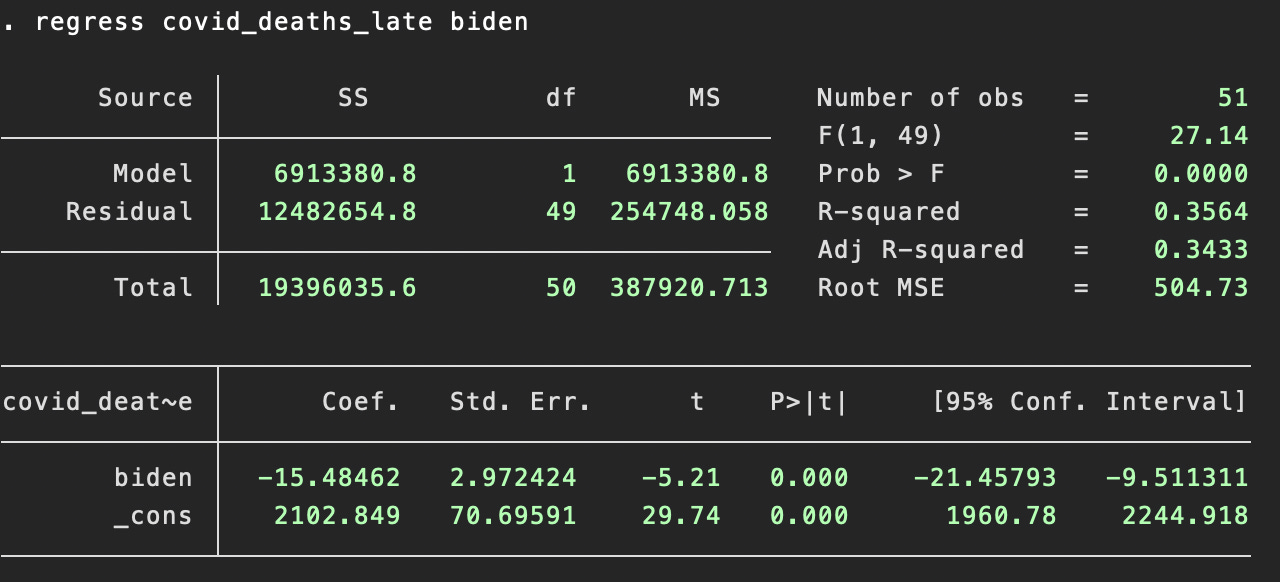
Task: Click Total SS value 19396035.6
Action: pos(337,288)
